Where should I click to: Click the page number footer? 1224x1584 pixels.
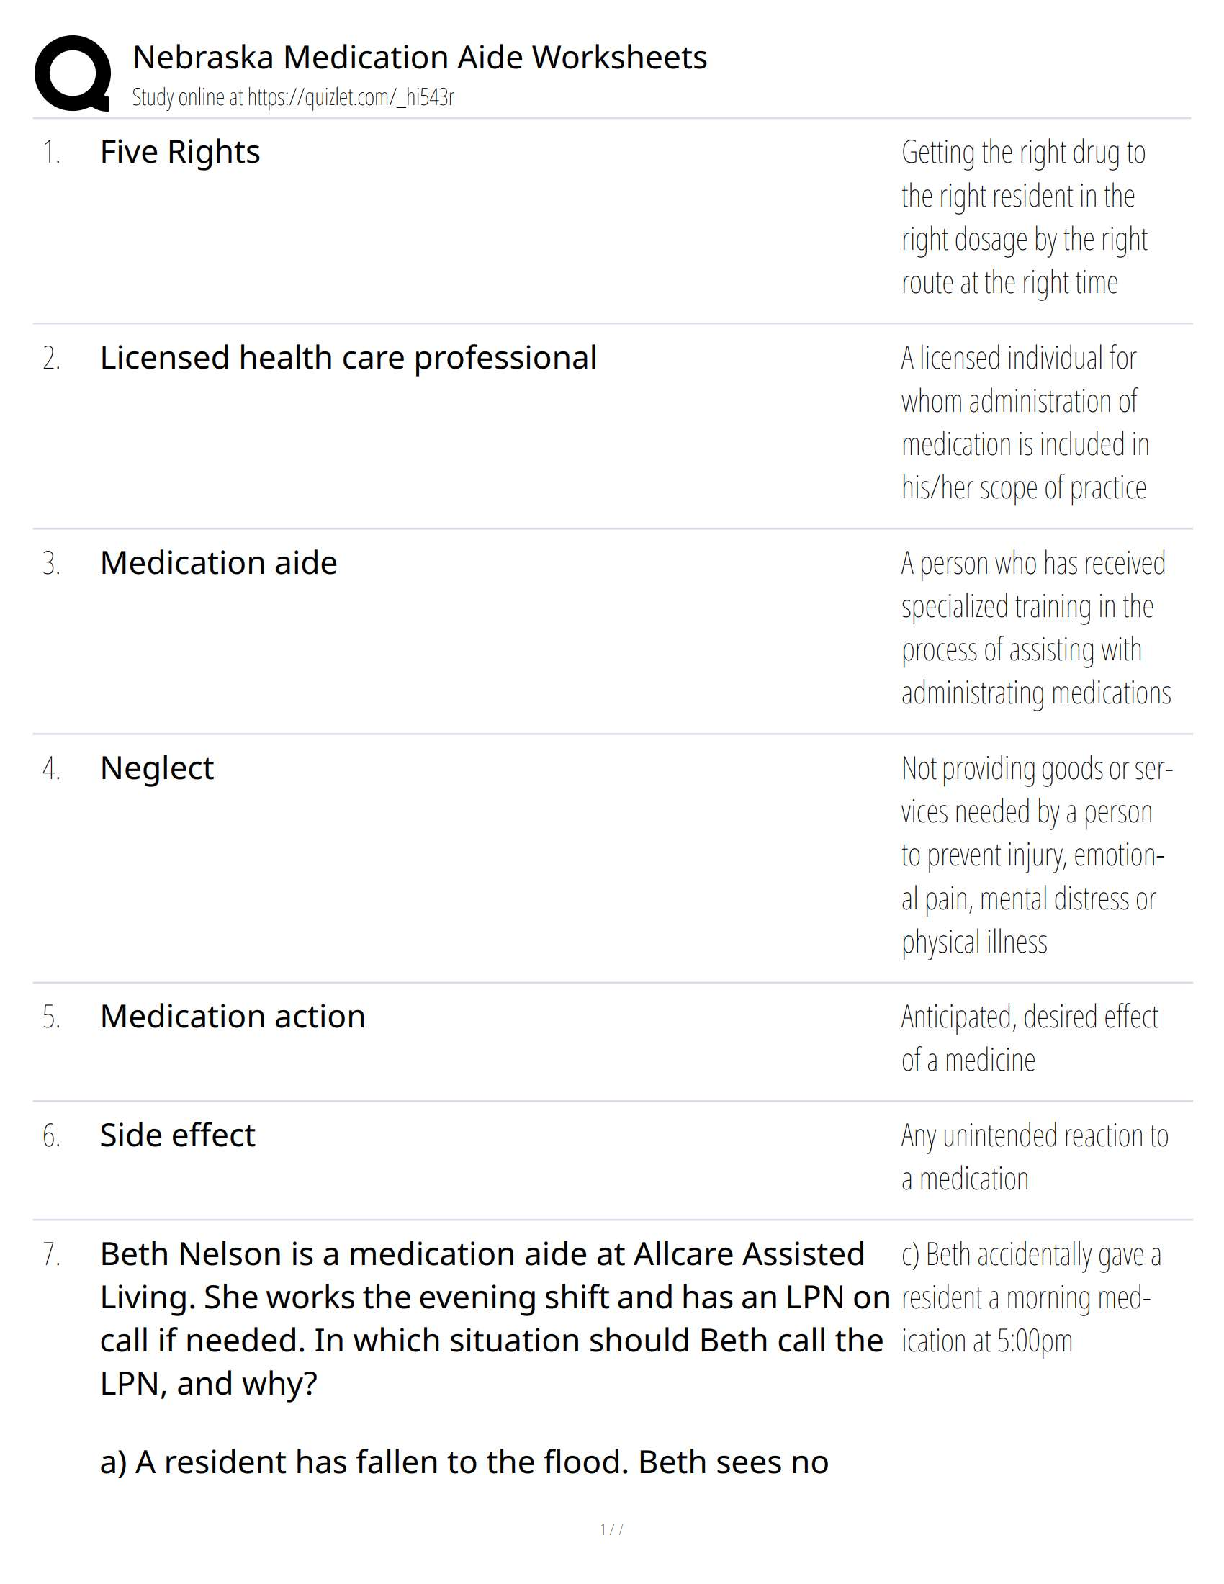click(612, 1529)
